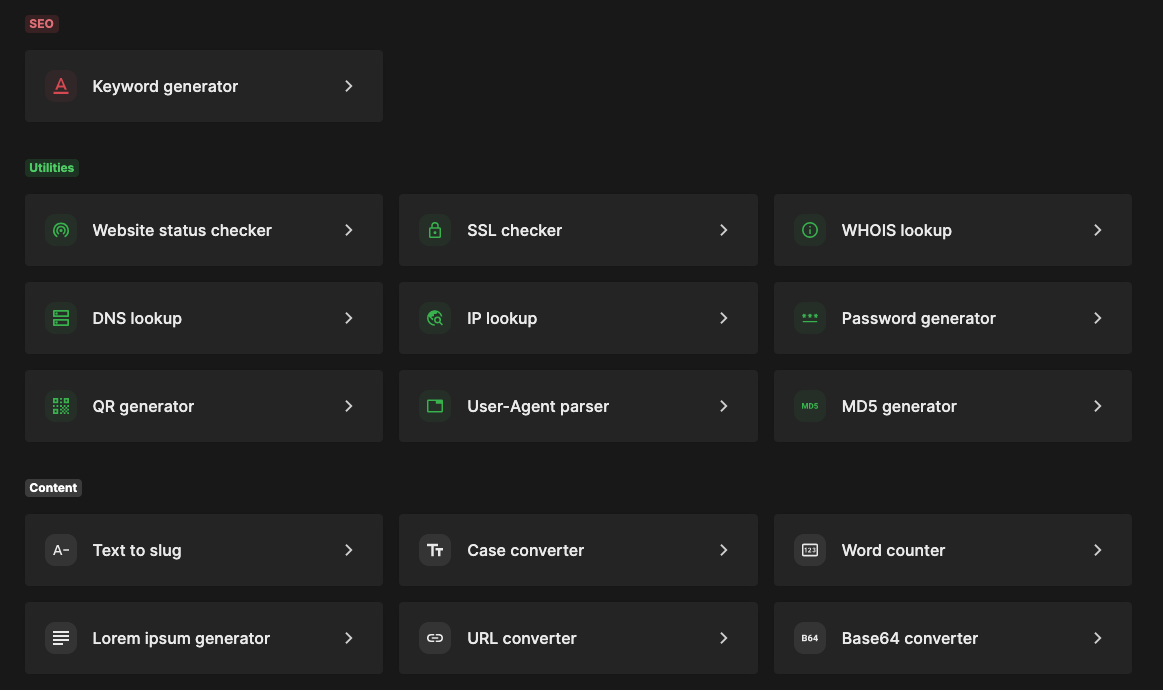1163x690 pixels.
Task: Click the DNS lookup server icon
Action: (61, 318)
